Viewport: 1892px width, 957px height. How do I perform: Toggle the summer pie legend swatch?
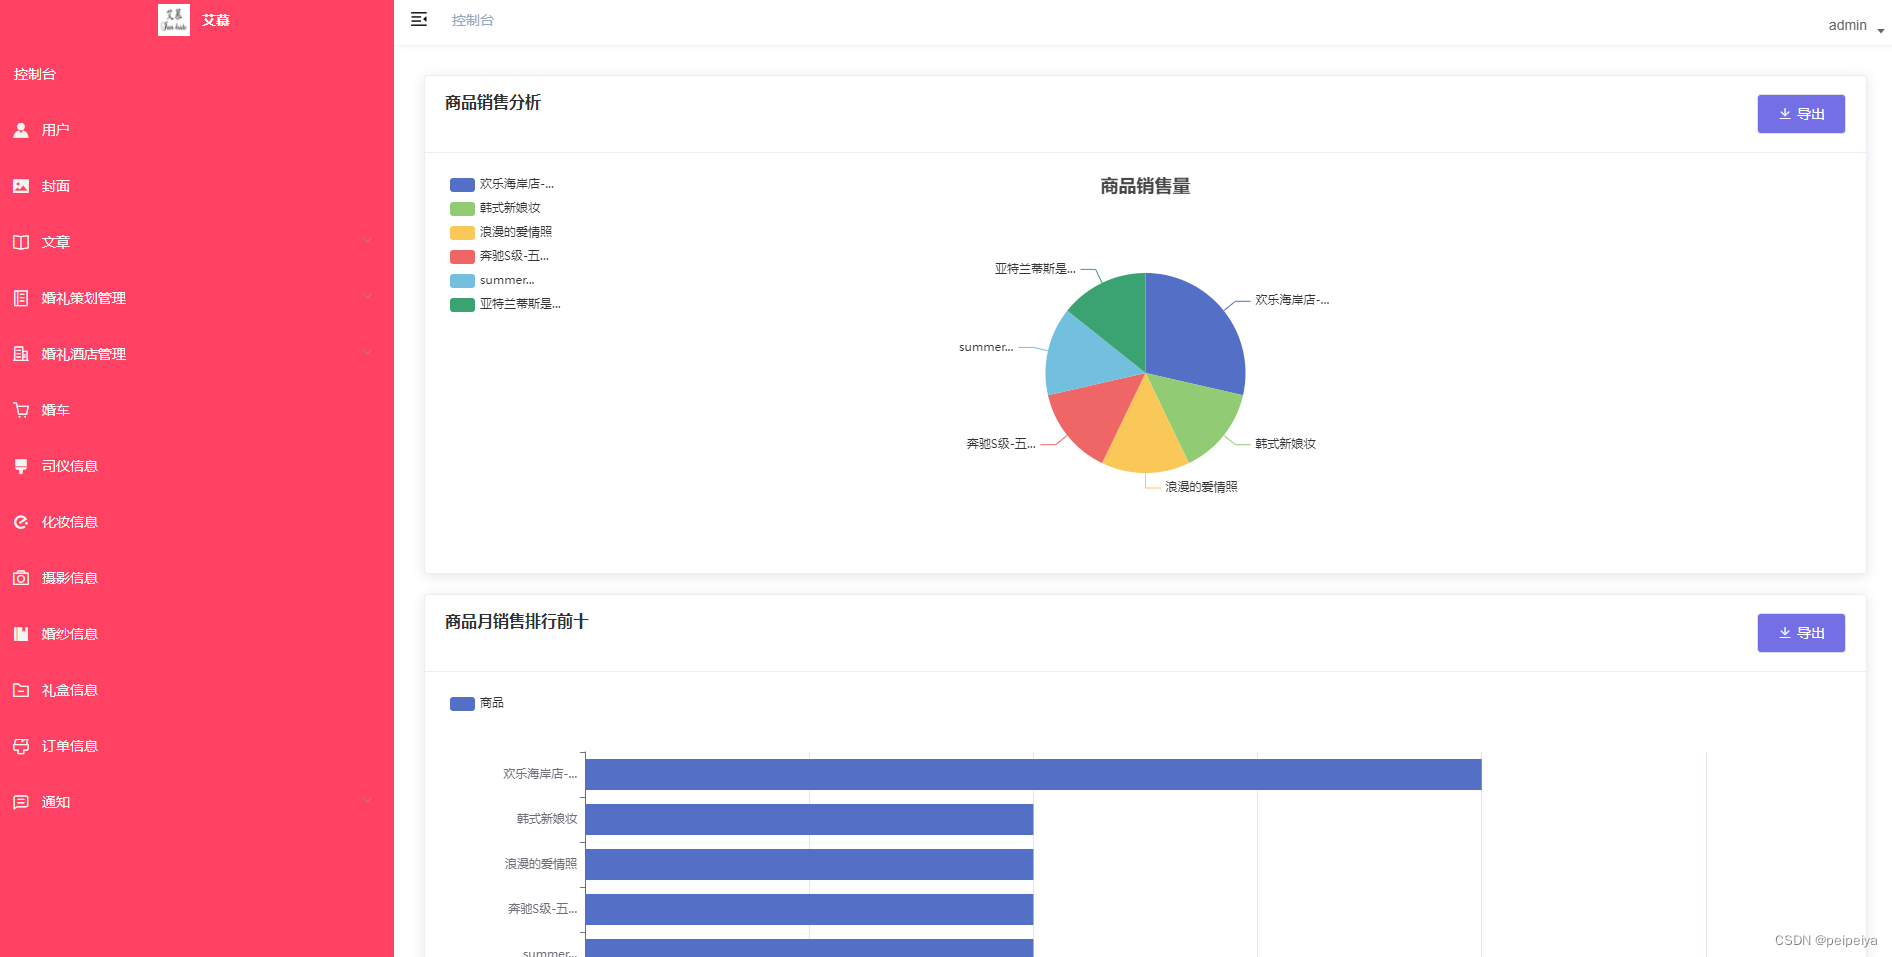462,281
